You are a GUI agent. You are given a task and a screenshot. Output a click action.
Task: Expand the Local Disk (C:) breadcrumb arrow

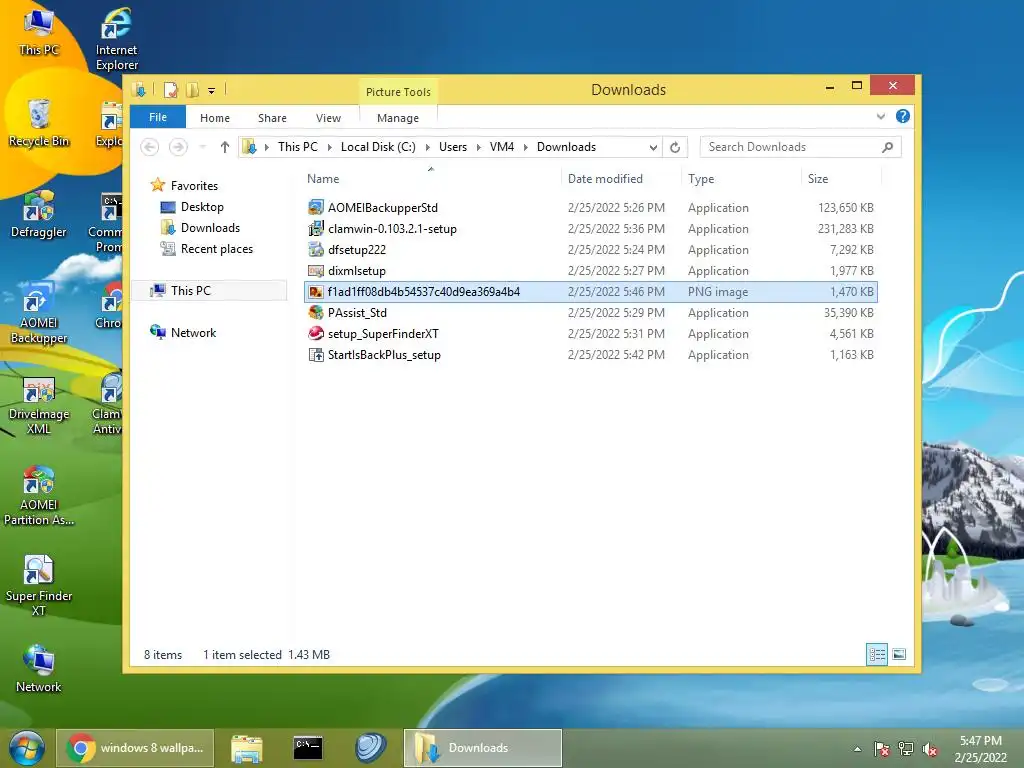pos(428,147)
